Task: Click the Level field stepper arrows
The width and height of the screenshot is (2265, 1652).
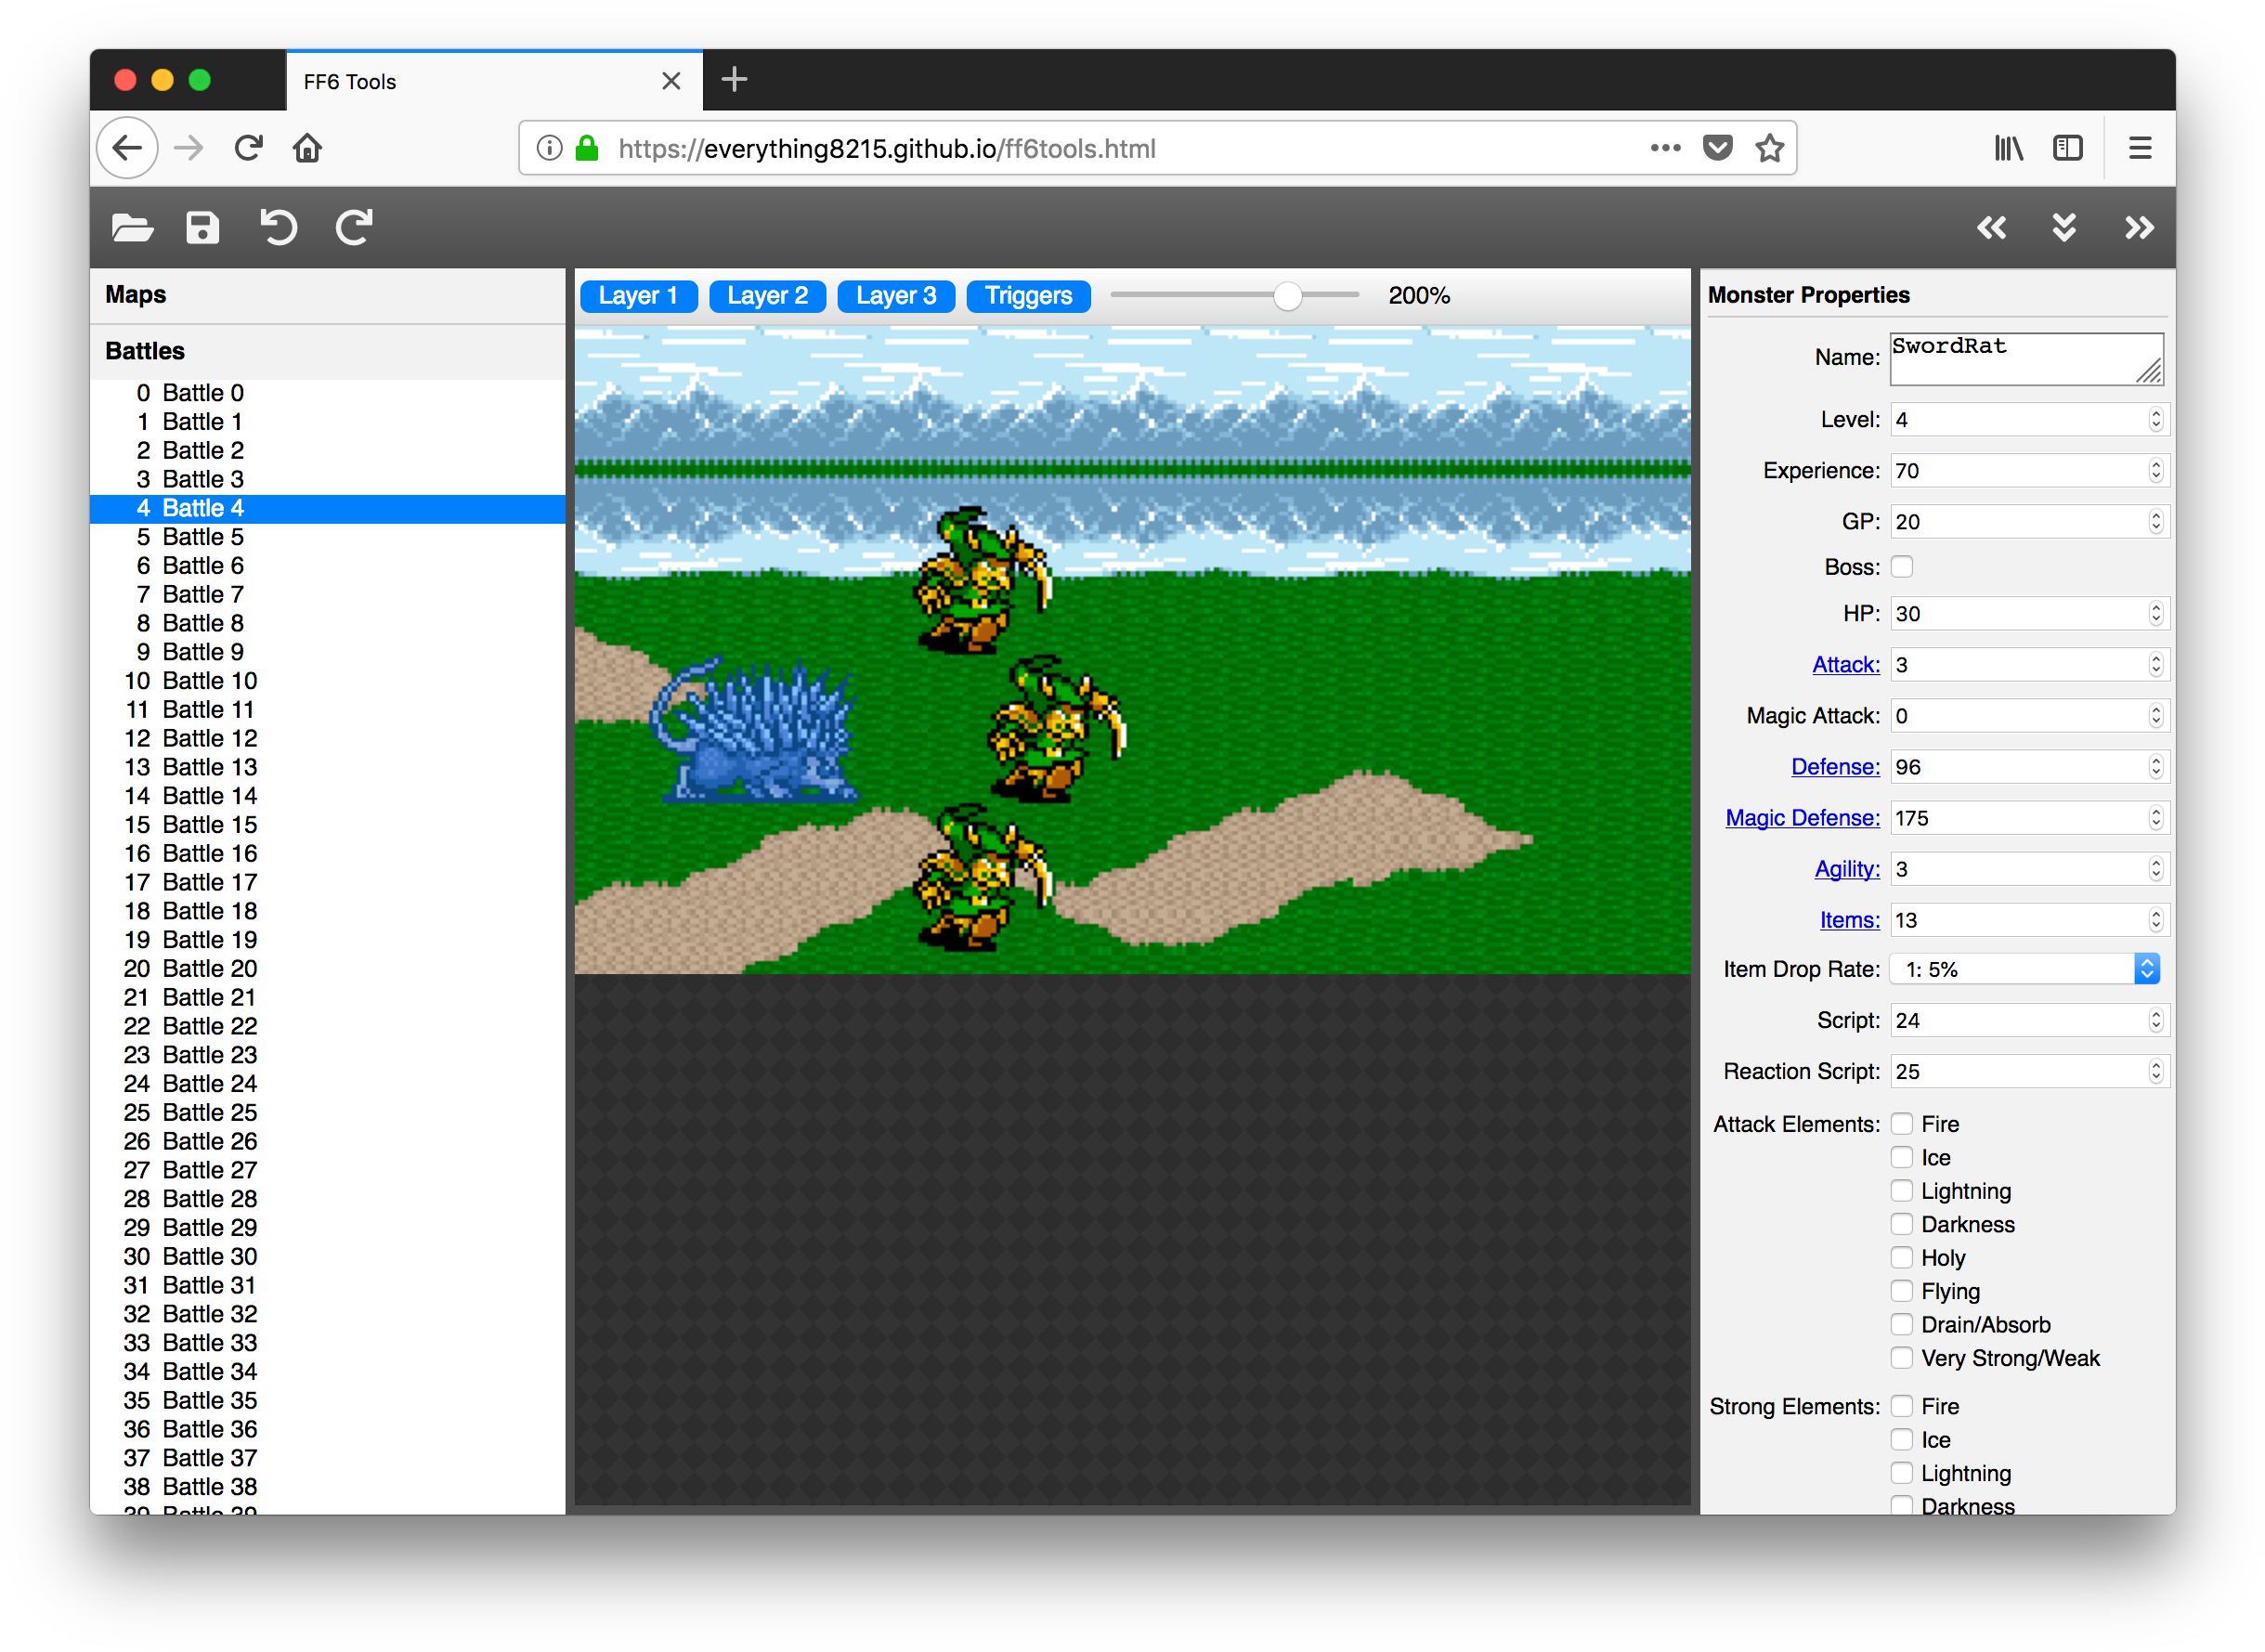Action: click(2155, 420)
